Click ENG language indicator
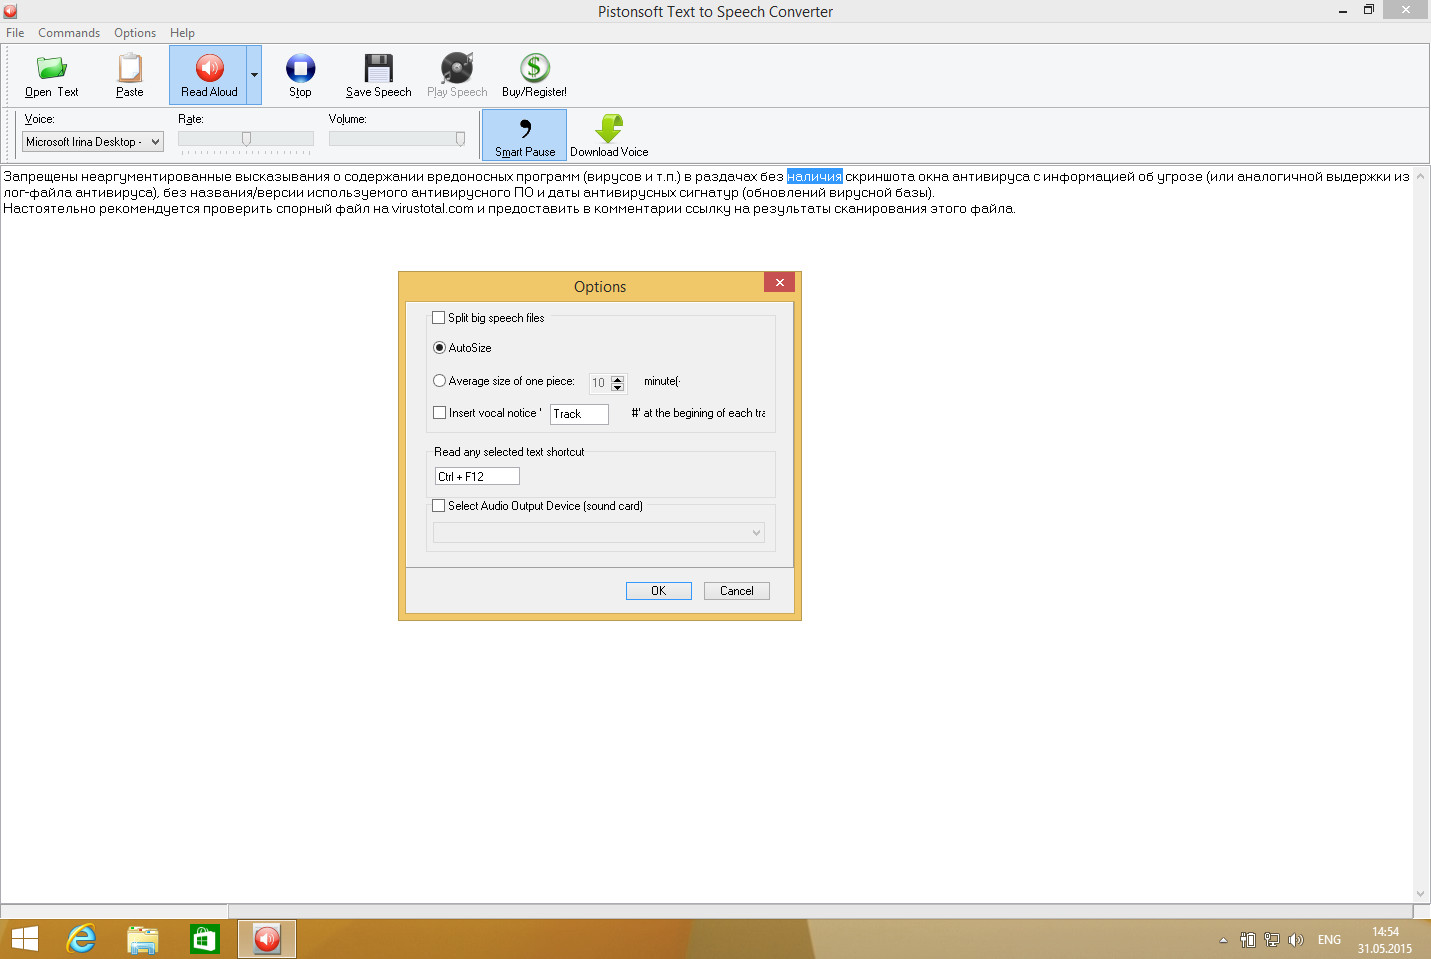The height and width of the screenshot is (959, 1431). pos(1329,940)
